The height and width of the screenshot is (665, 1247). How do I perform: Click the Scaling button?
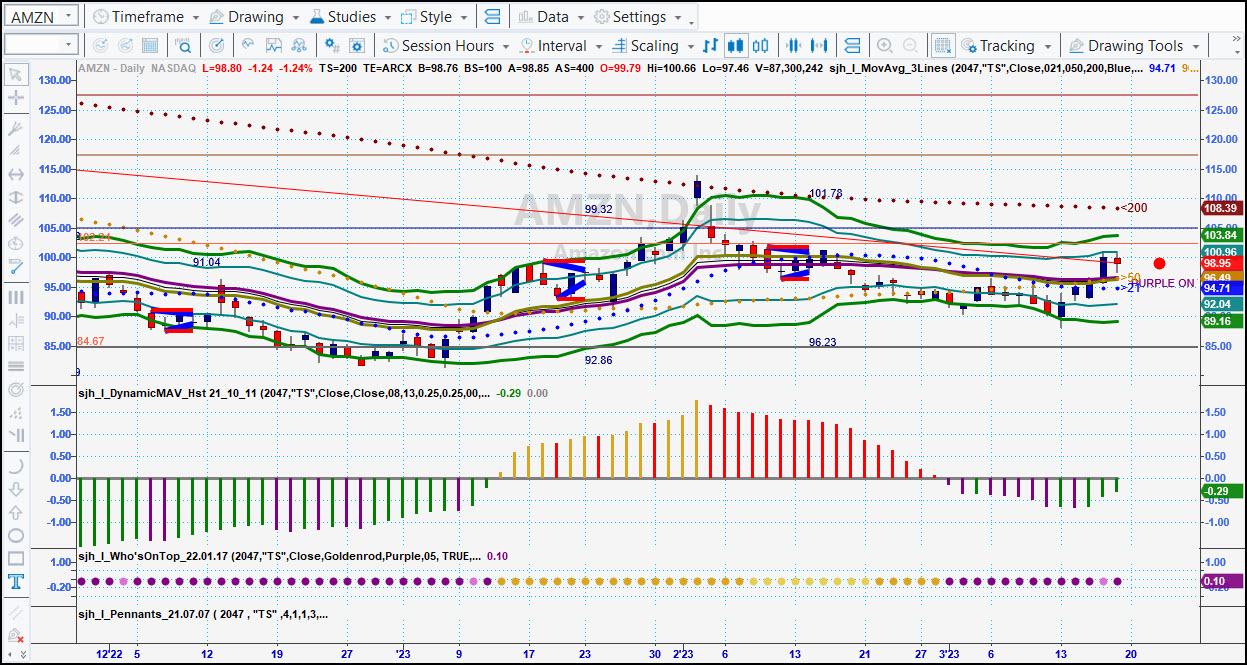pos(645,46)
